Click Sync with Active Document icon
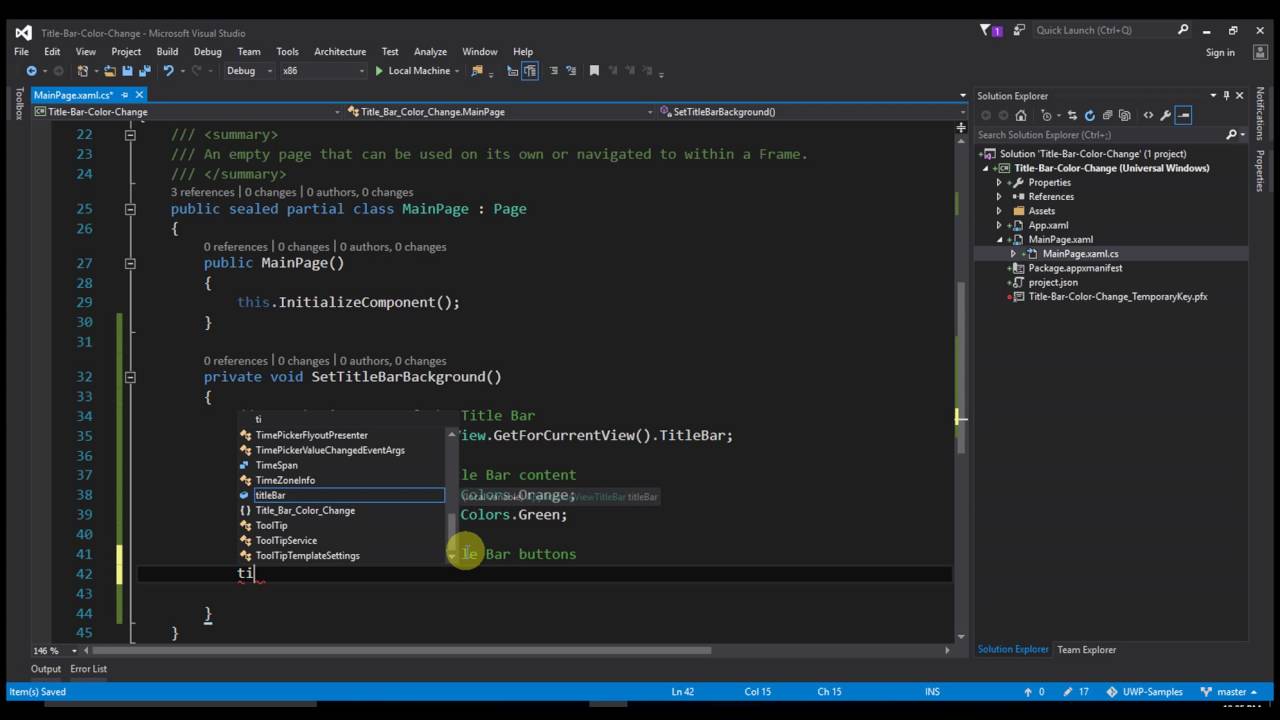This screenshot has width=1280, height=720. point(1072,115)
